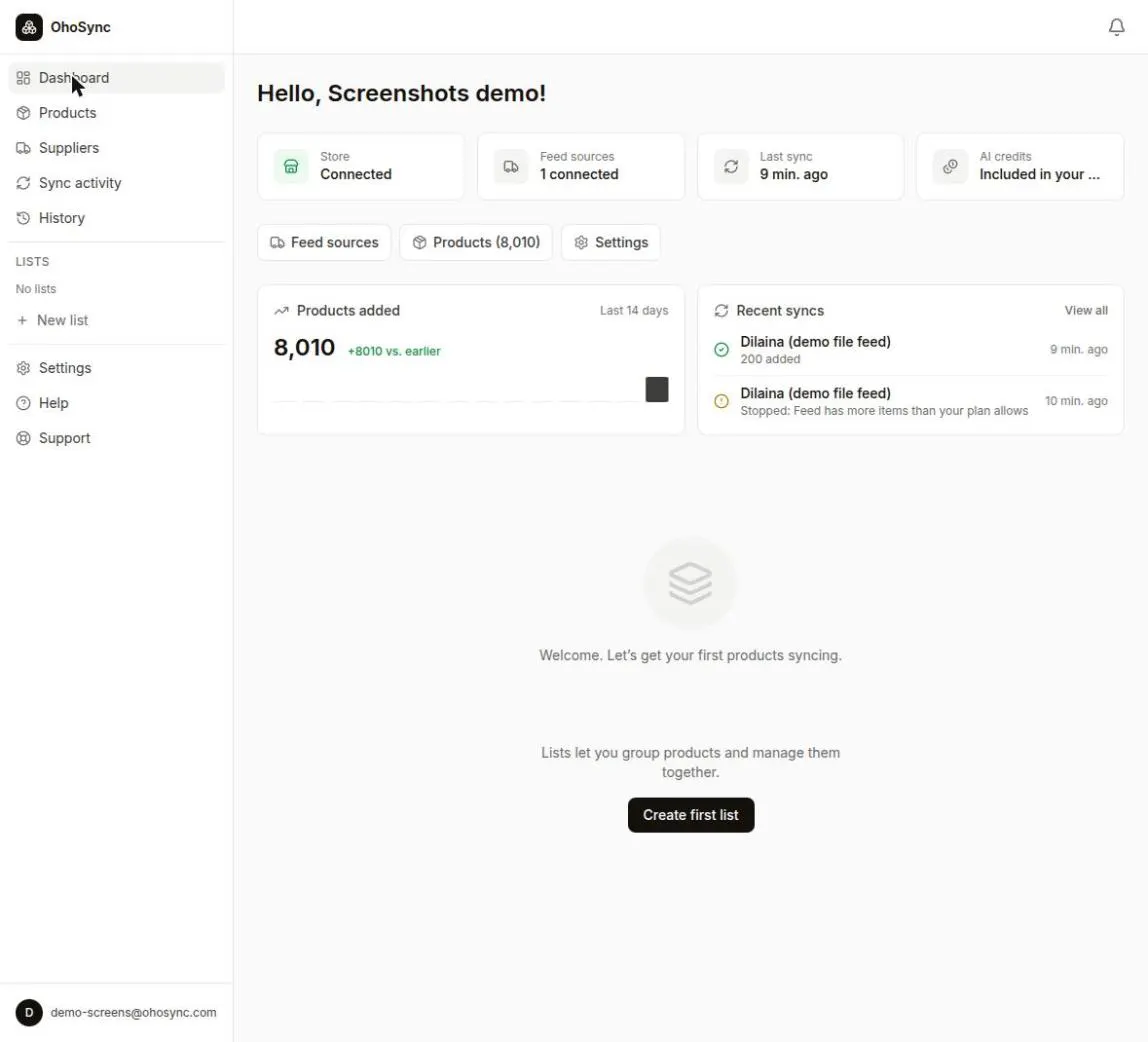Click Create first list button
Image resolution: width=1148 pixels, height=1042 pixels.
[690, 815]
